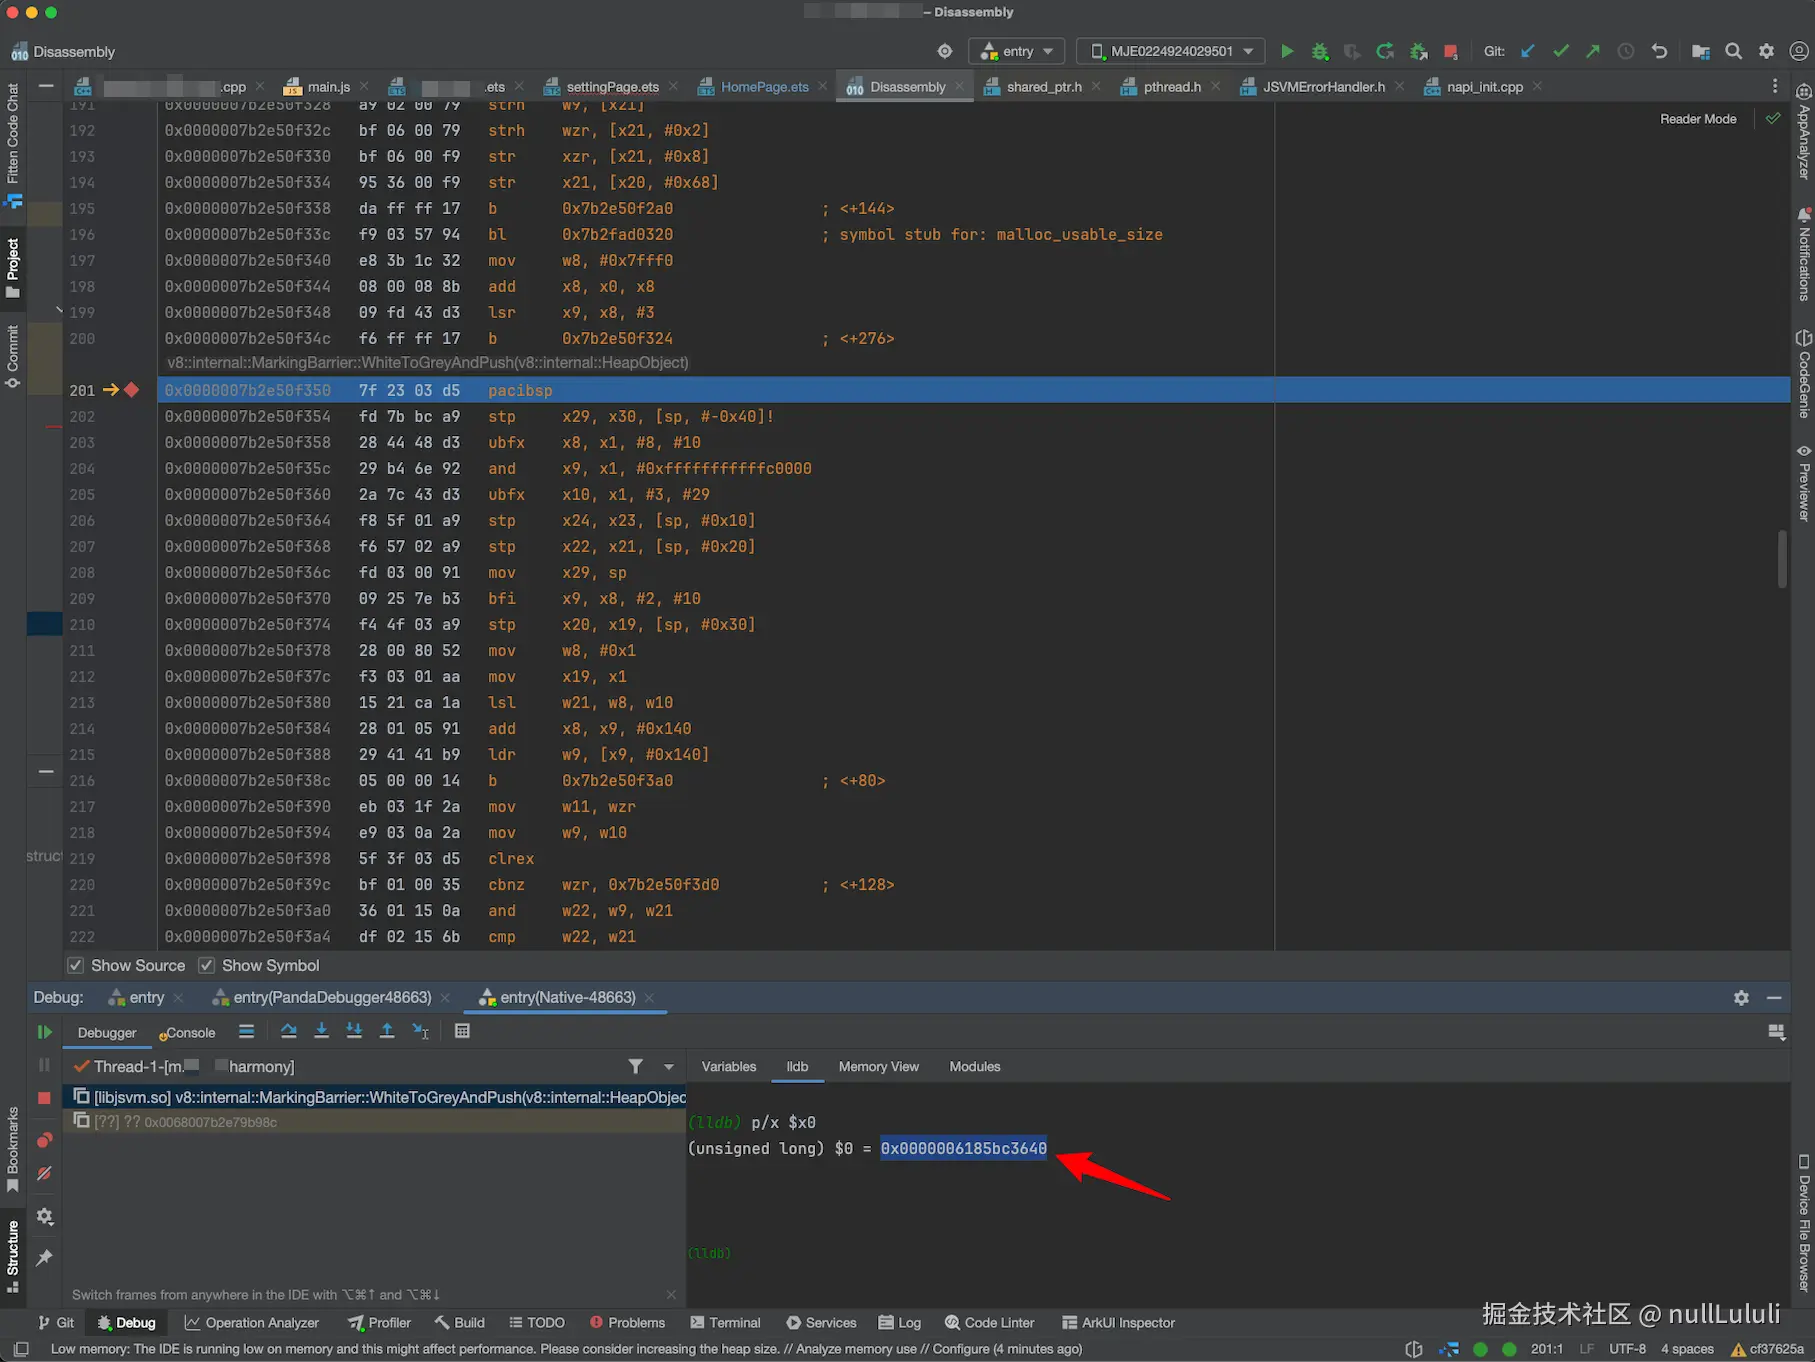This screenshot has width=1815, height=1362.
Task: Click Step Out in debugger toolbar
Action: tap(387, 1031)
